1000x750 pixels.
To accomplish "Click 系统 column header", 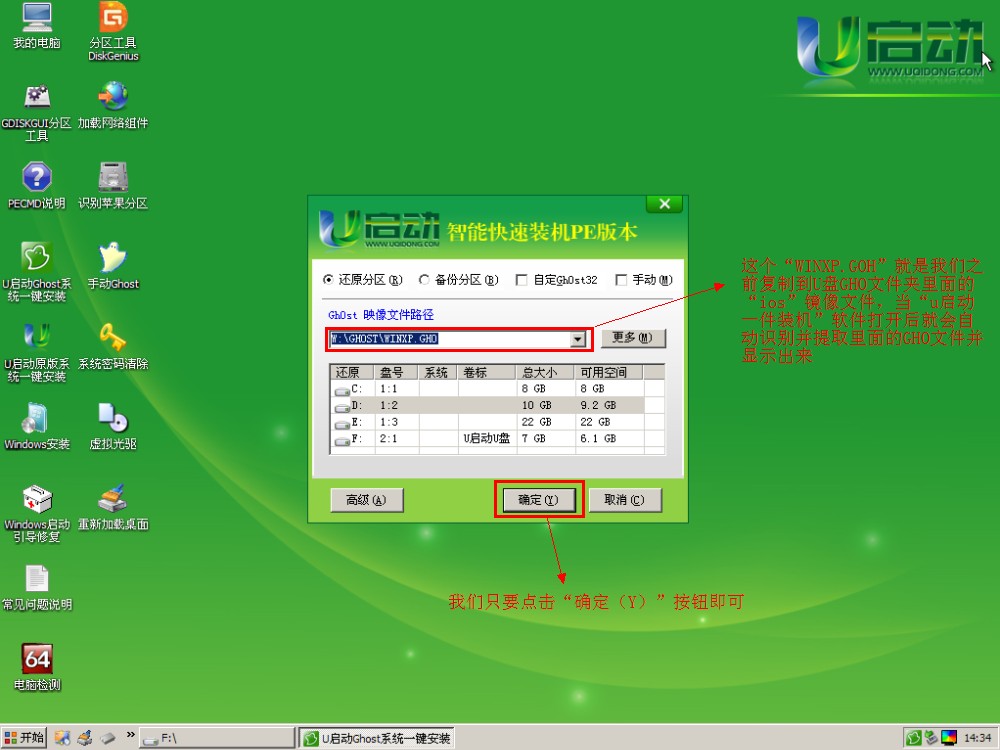I will point(437,372).
